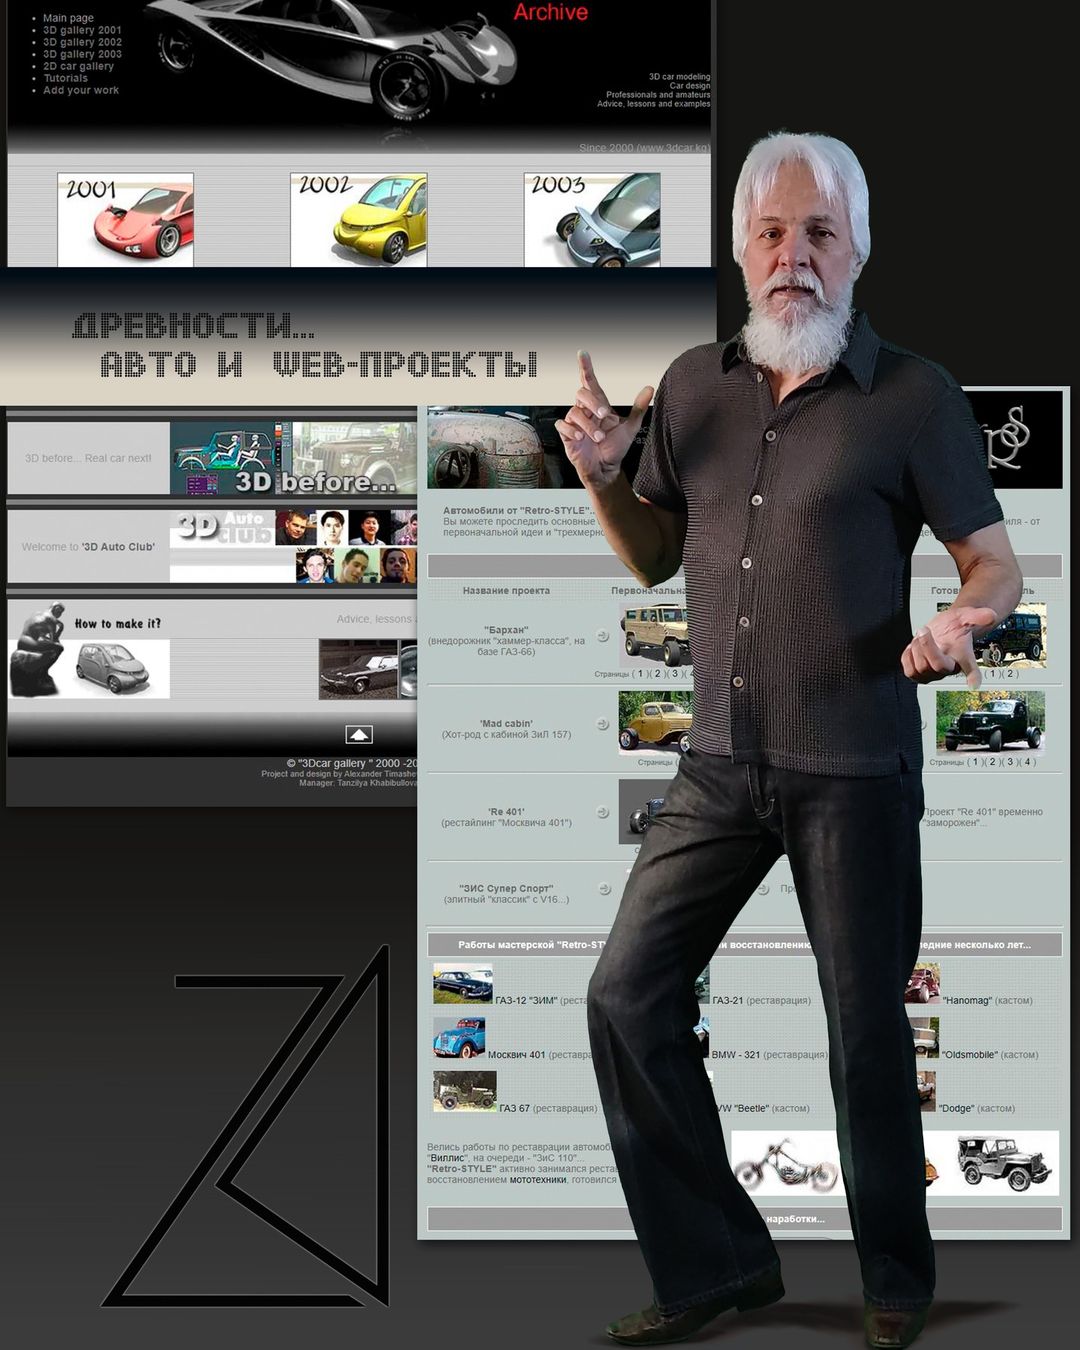The image size is (1080, 1350).
Task: Click the red Archive heading
Action: point(550,12)
